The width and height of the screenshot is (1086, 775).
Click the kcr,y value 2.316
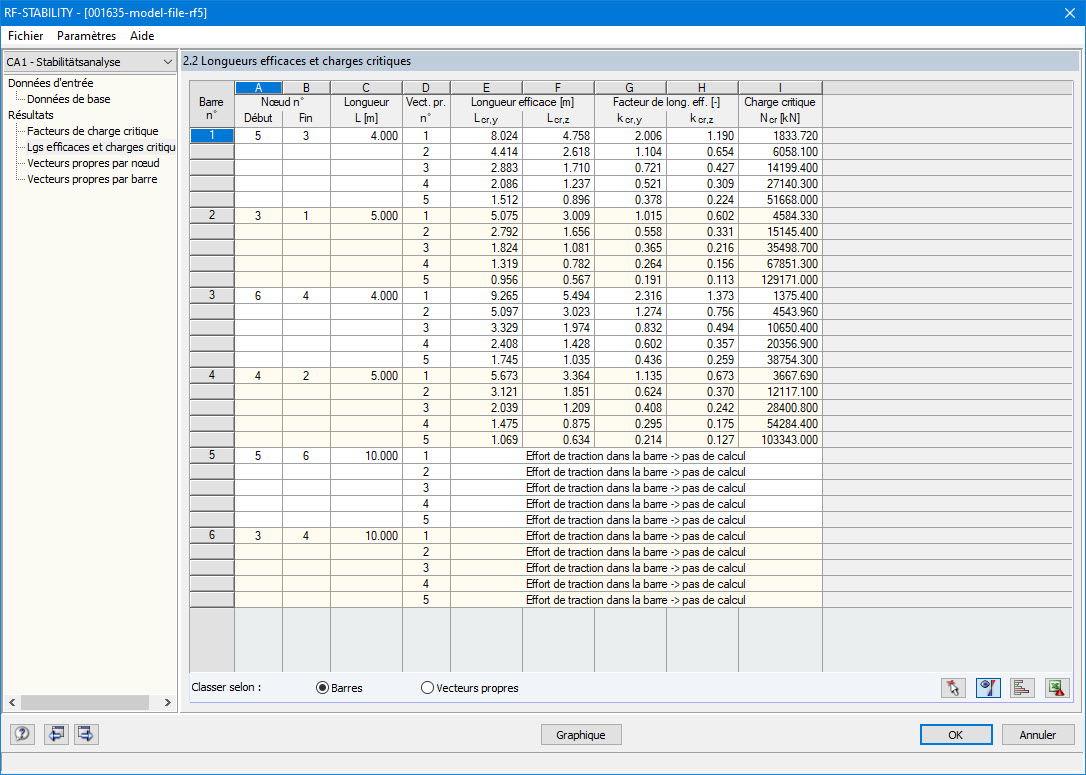pyautogui.click(x=630, y=296)
